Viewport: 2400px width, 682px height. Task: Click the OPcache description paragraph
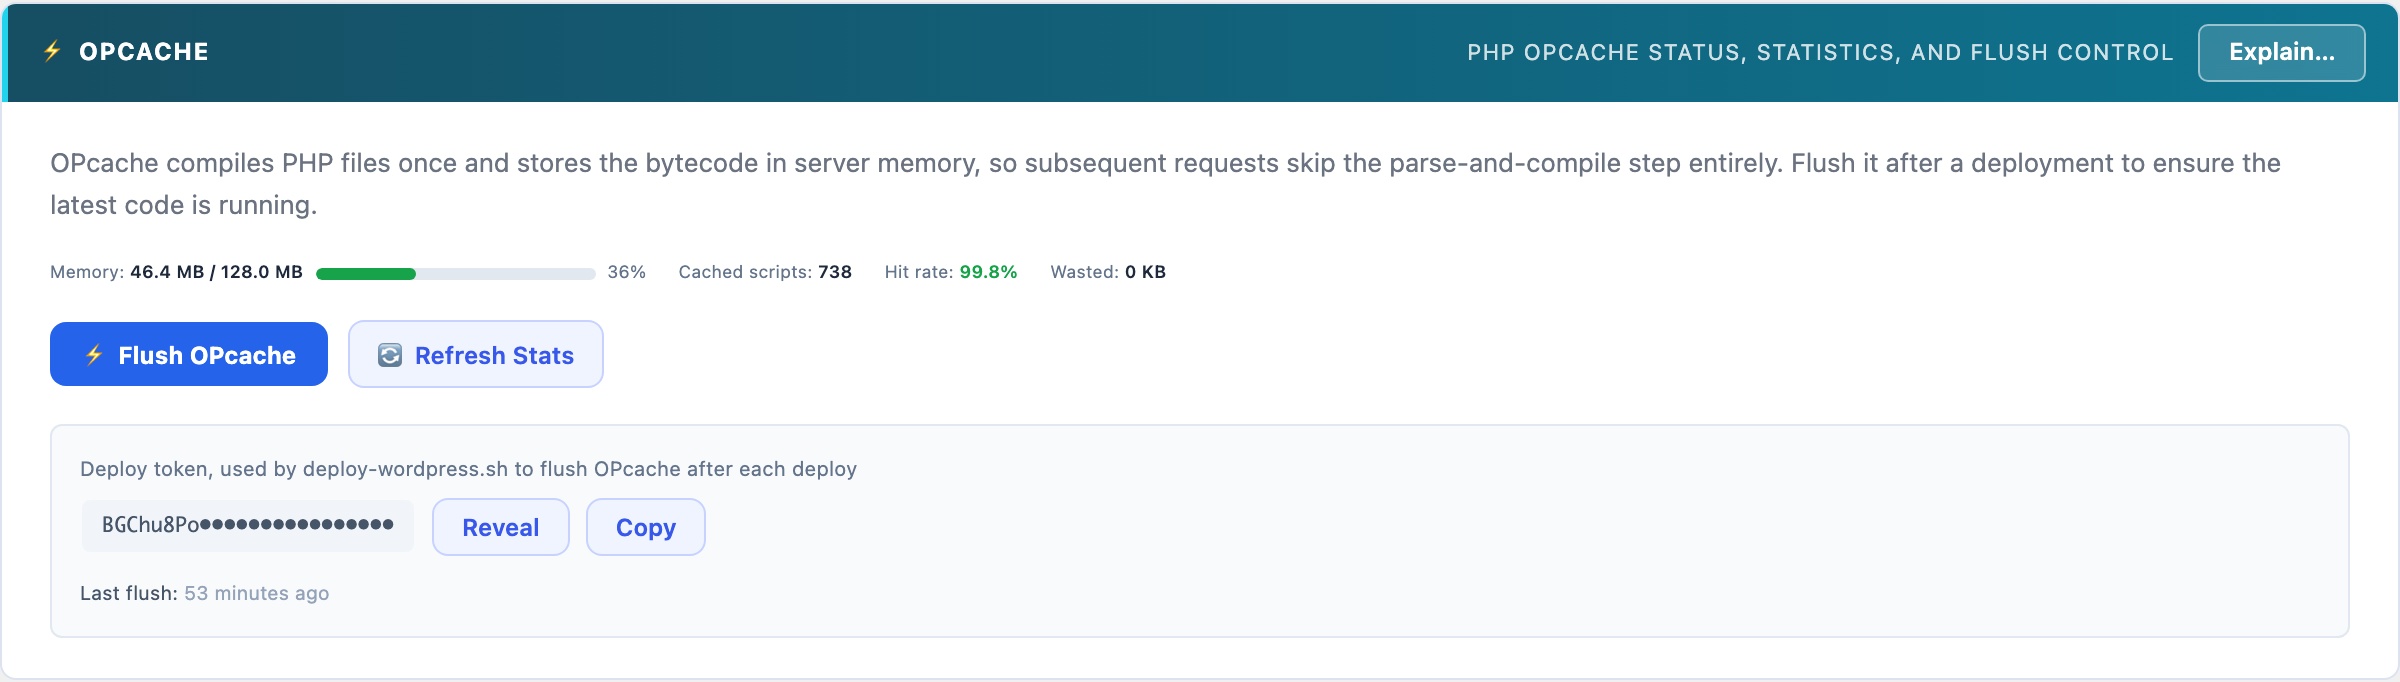1165,184
